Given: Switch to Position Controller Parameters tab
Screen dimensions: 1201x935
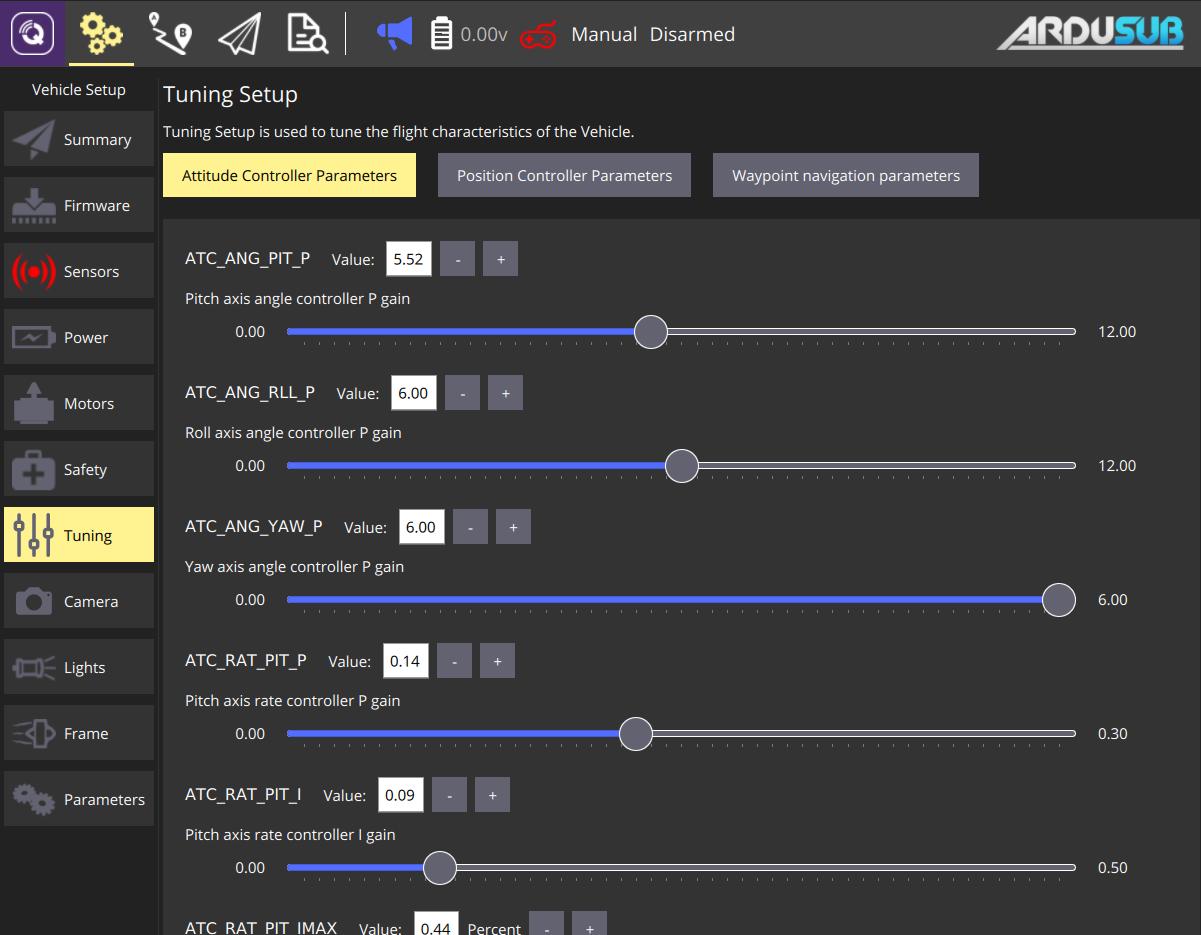Looking at the screenshot, I should pos(564,174).
